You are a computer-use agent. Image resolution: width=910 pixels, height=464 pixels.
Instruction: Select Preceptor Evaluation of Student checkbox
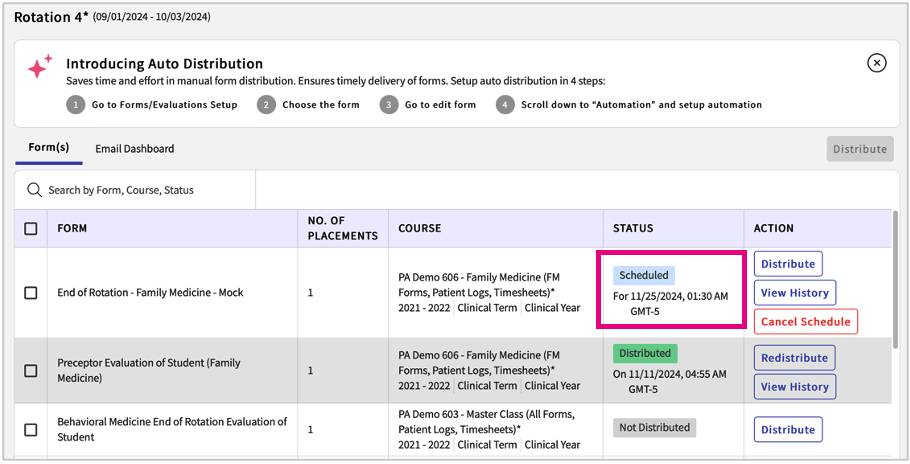click(31, 371)
